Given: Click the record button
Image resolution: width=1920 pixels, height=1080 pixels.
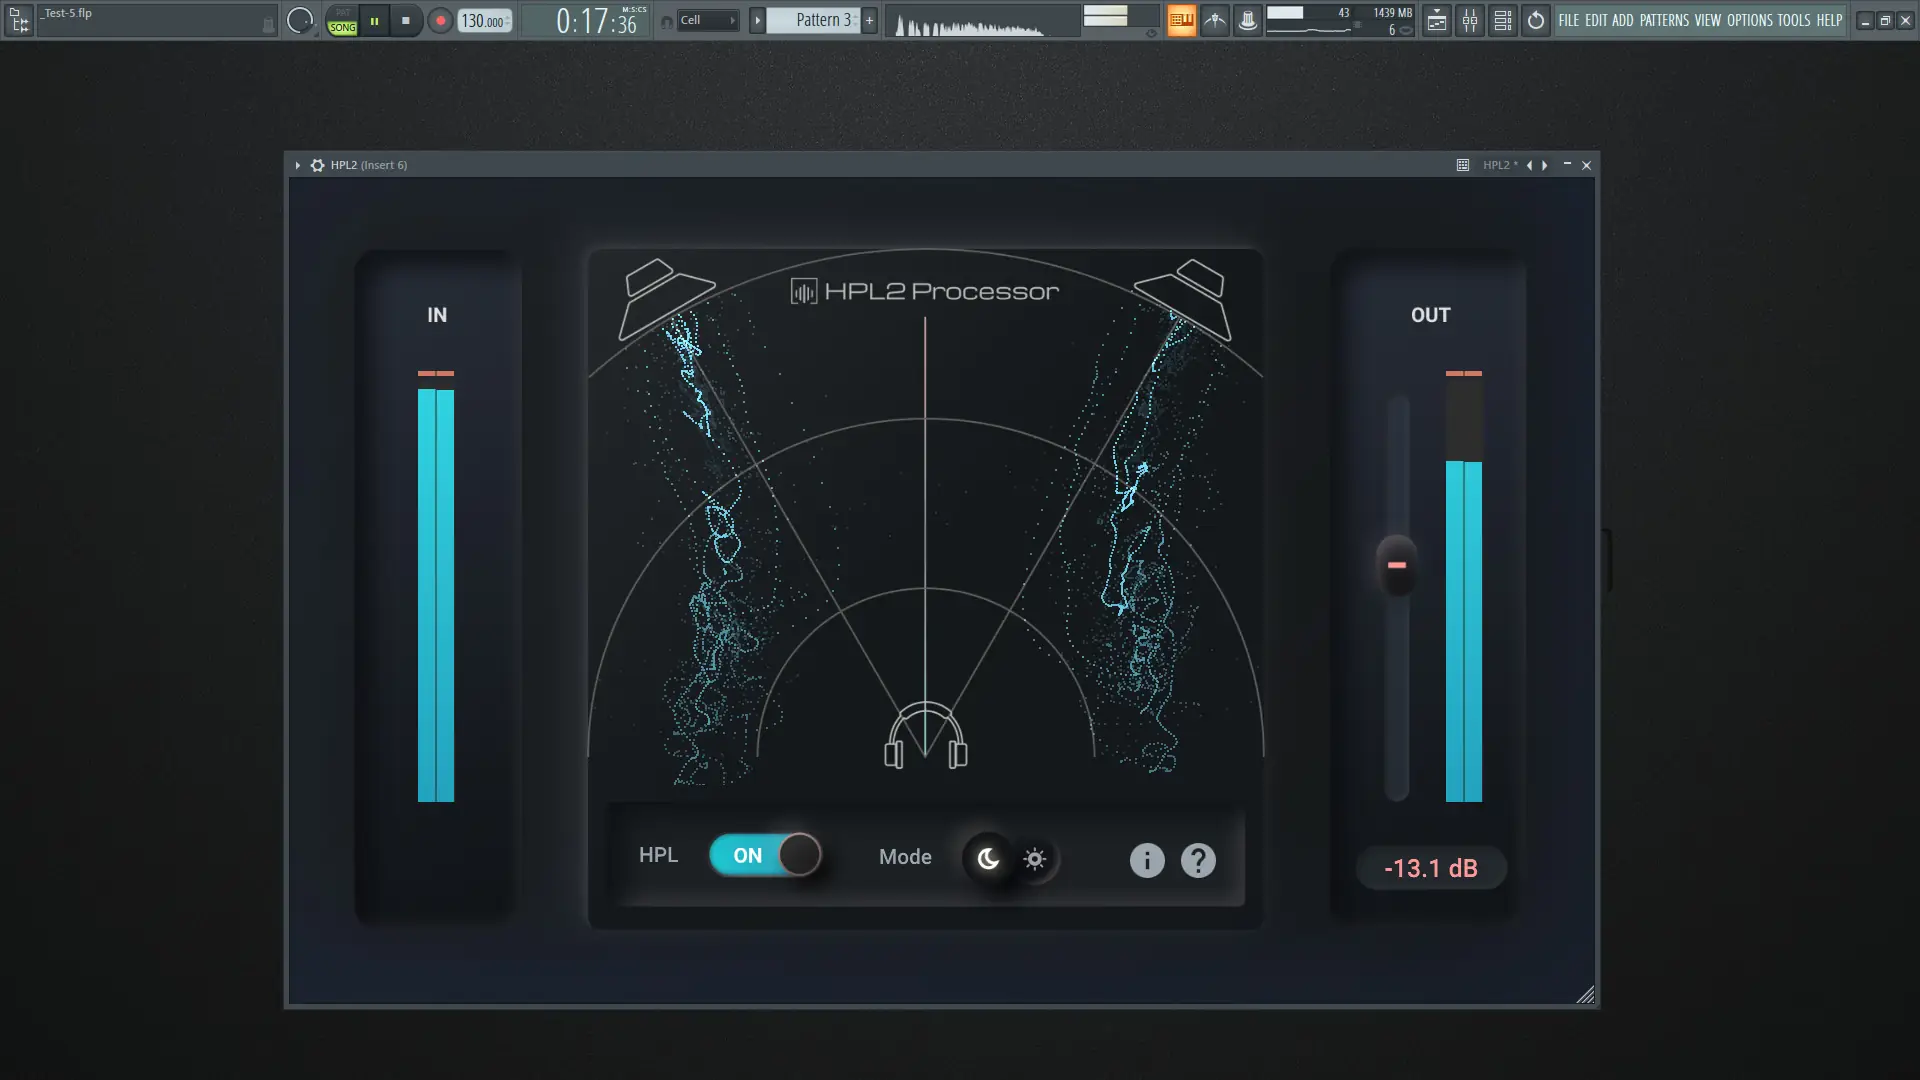Looking at the screenshot, I should [440, 20].
